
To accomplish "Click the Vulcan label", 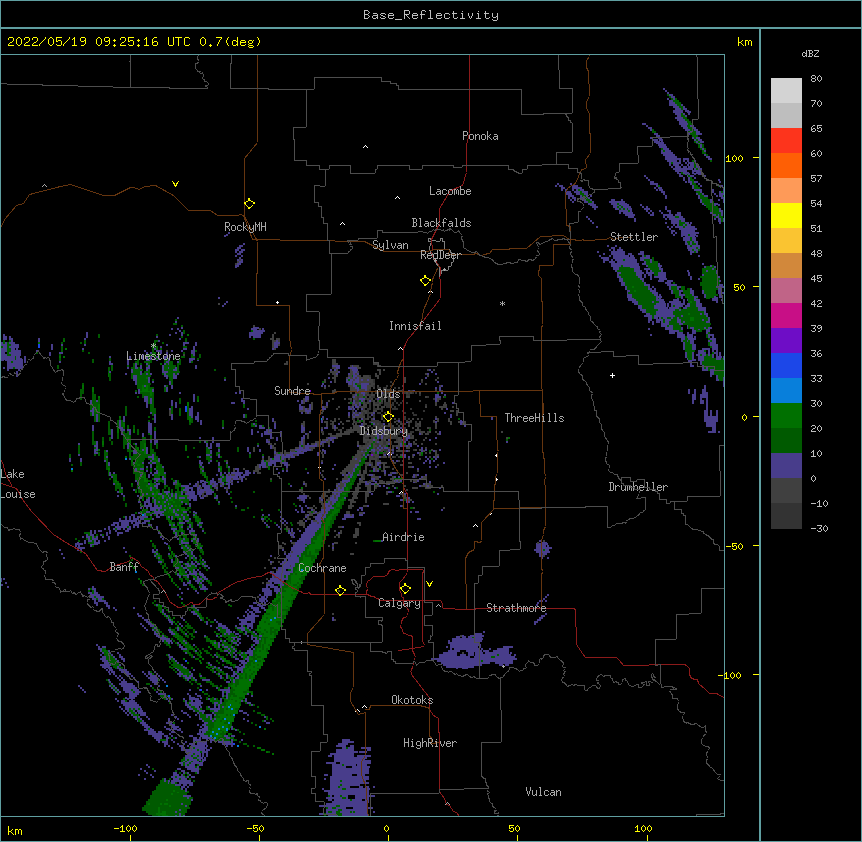I will 543,792.
